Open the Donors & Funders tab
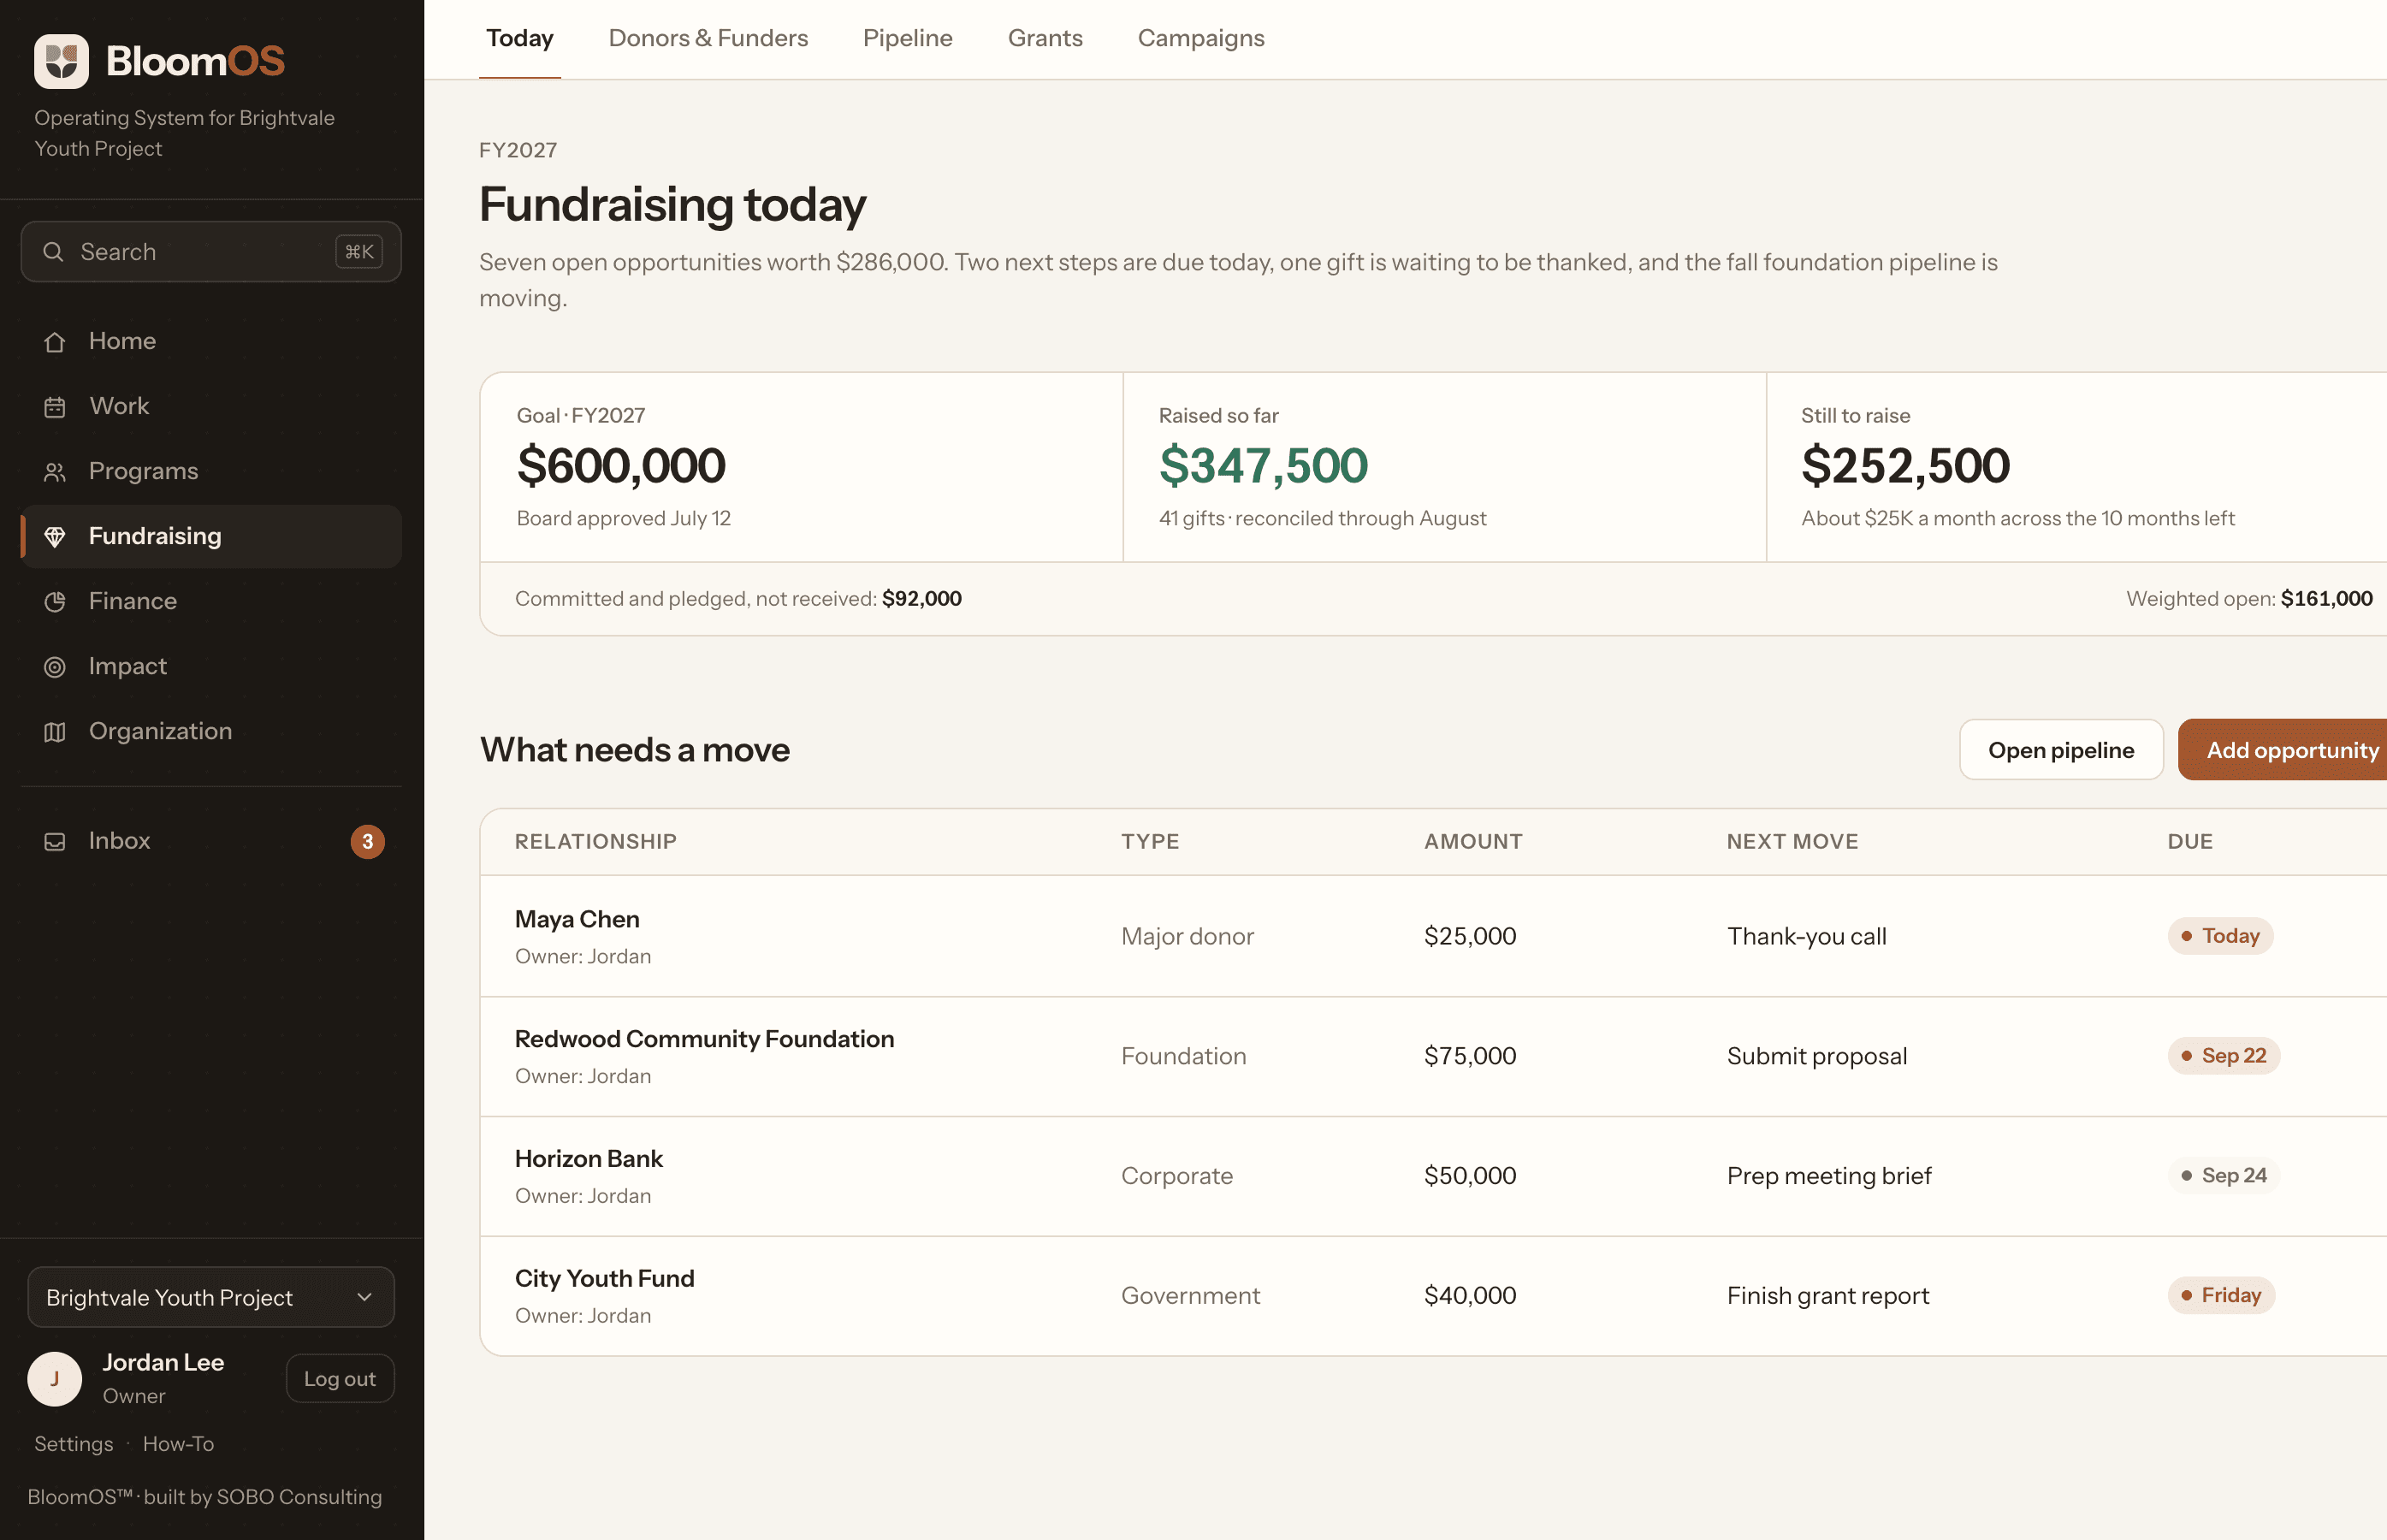 coord(708,38)
